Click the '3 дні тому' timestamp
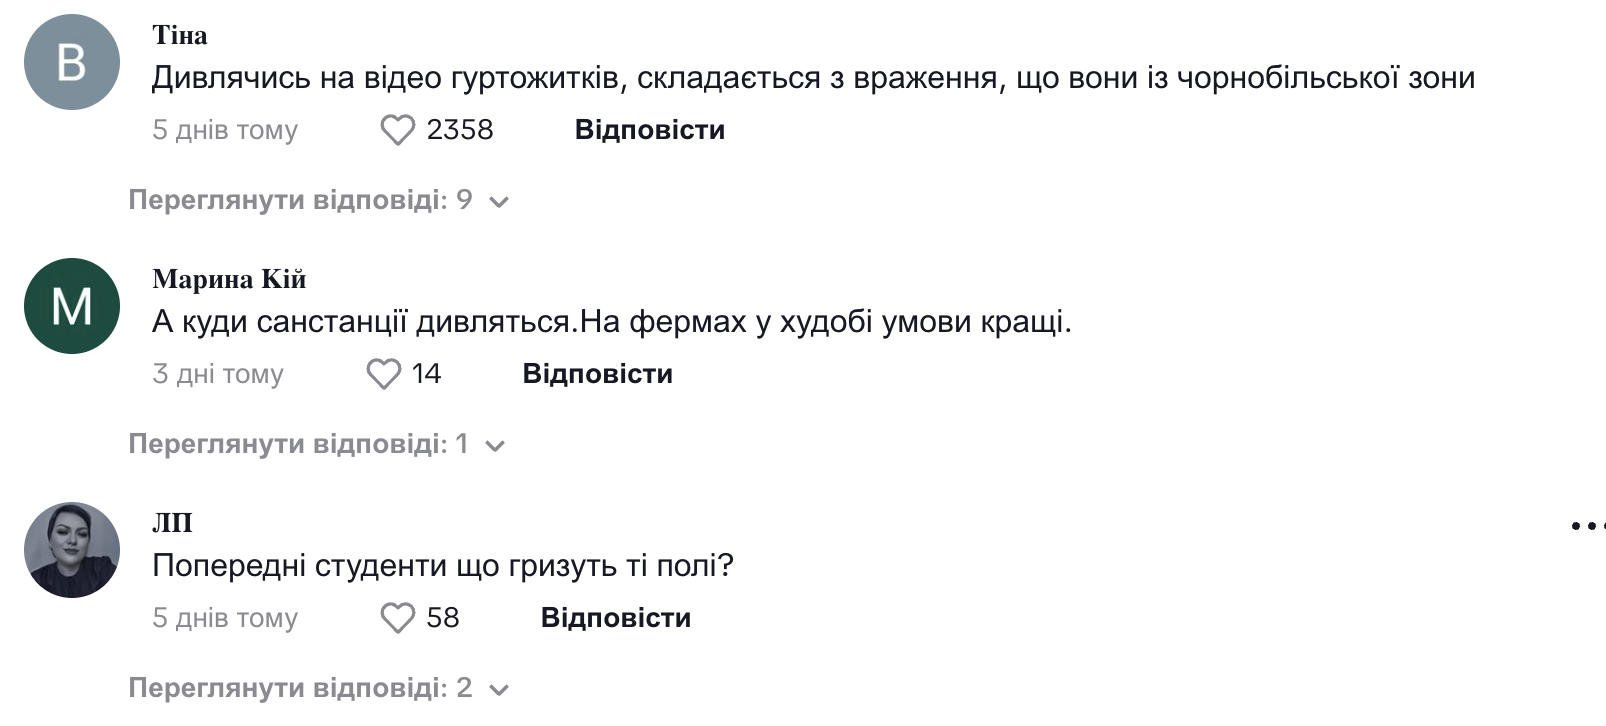 coord(218,374)
